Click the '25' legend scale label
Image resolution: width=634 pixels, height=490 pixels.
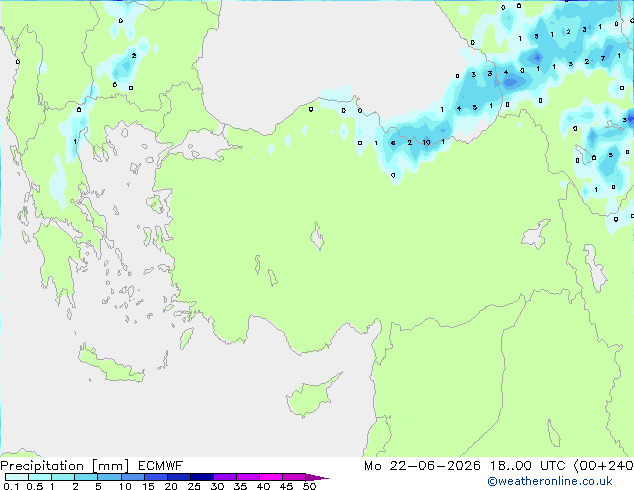194,486
